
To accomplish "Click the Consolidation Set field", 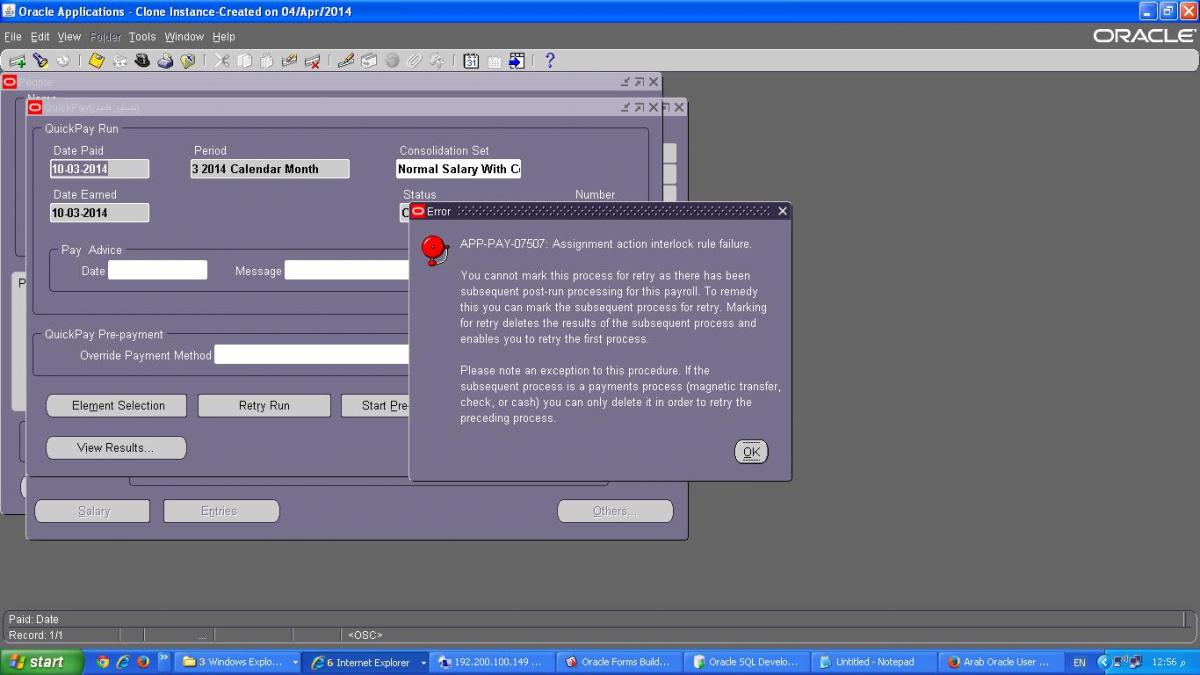I will point(458,169).
